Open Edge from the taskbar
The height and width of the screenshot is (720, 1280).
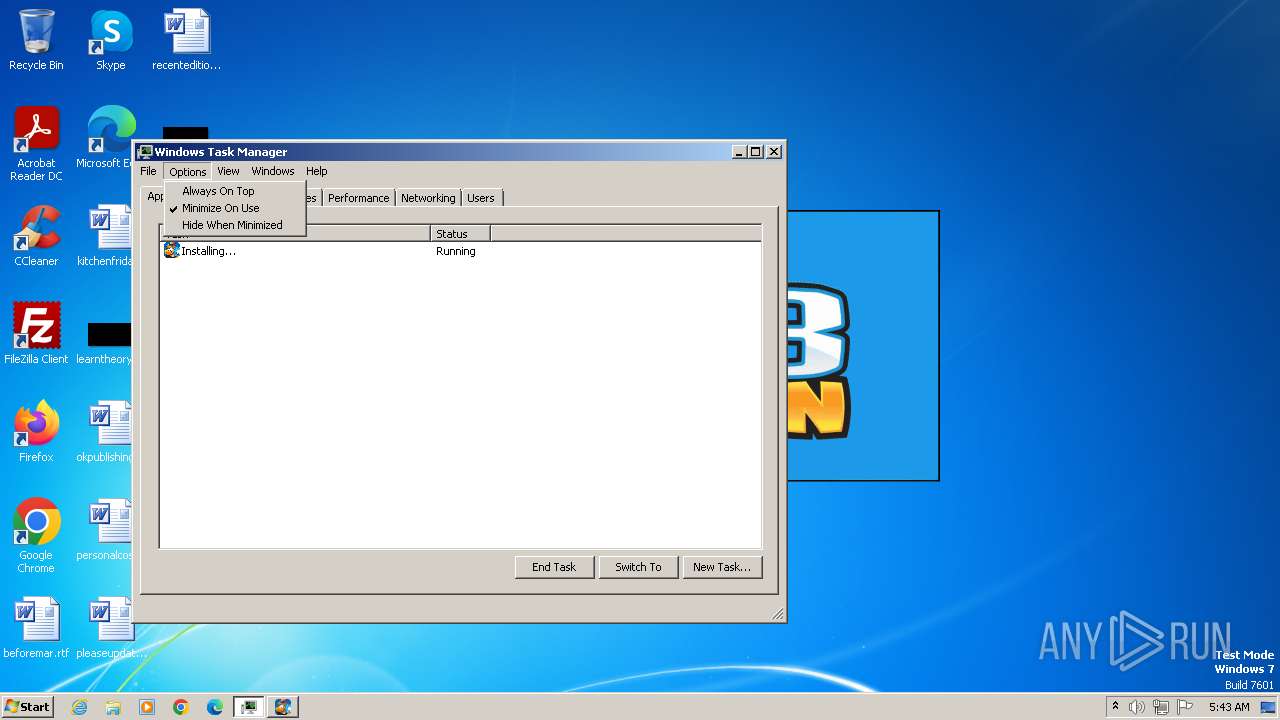pos(215,707)
